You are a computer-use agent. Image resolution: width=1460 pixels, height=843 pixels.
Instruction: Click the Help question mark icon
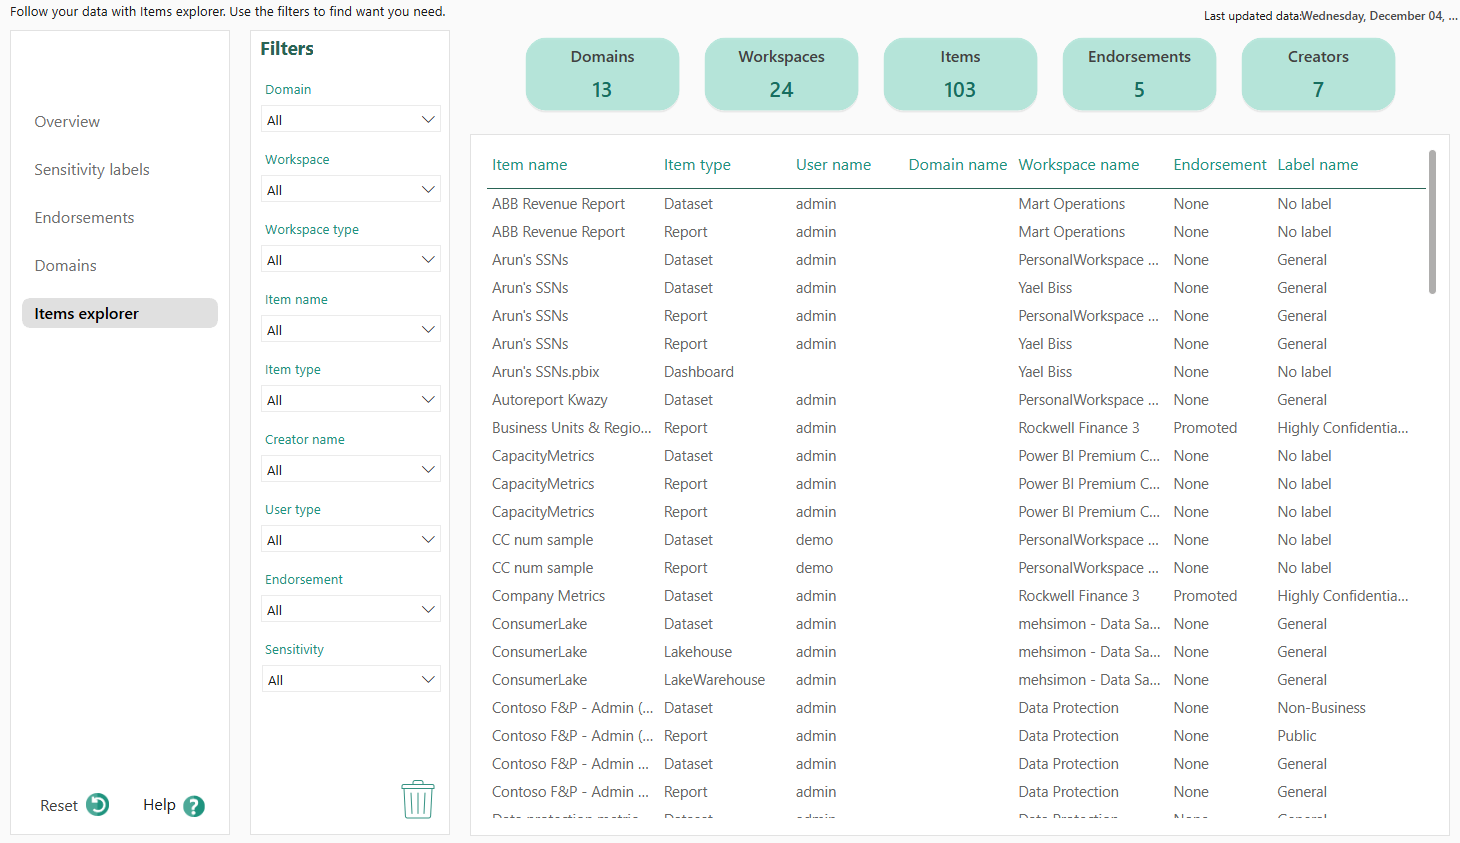pyautogui.click(x=194, y=806)
